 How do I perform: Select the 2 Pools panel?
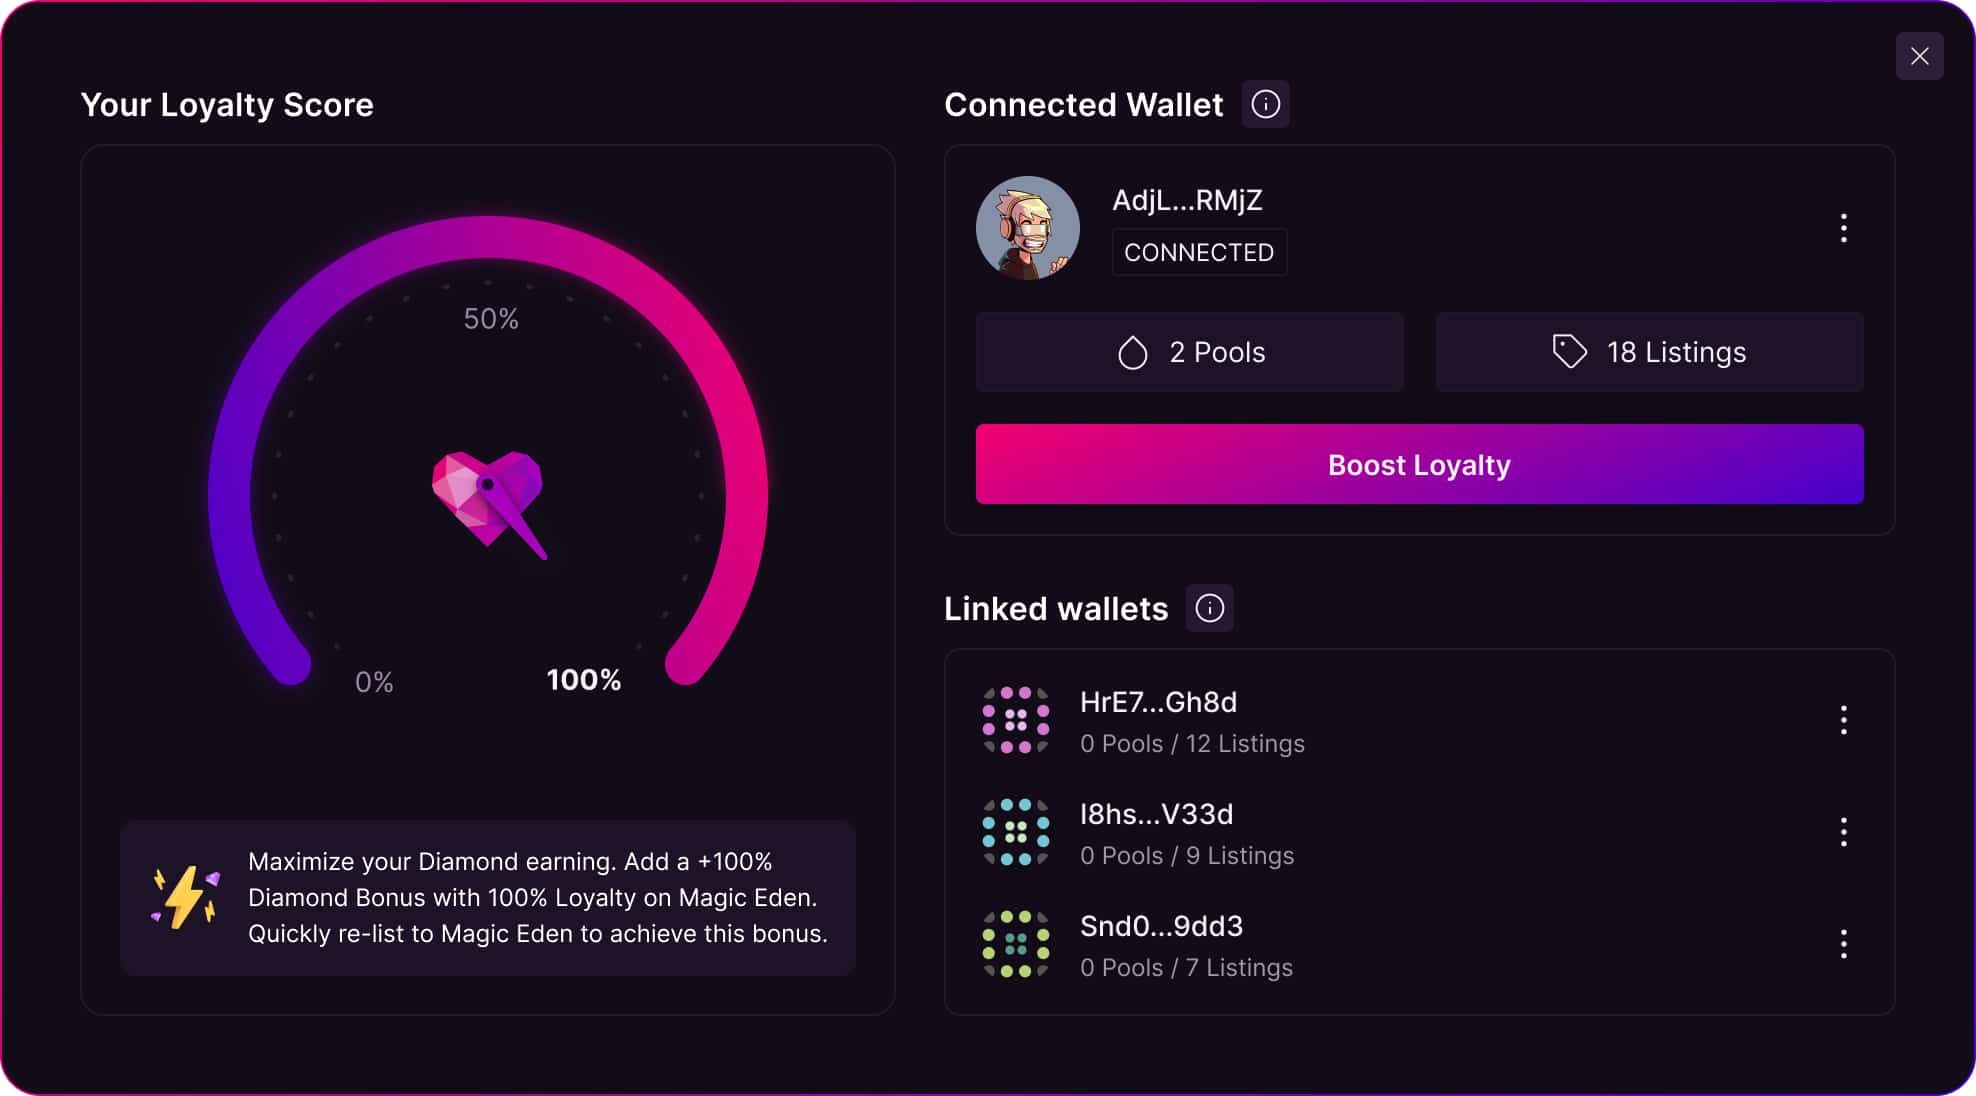(1189, 351)
